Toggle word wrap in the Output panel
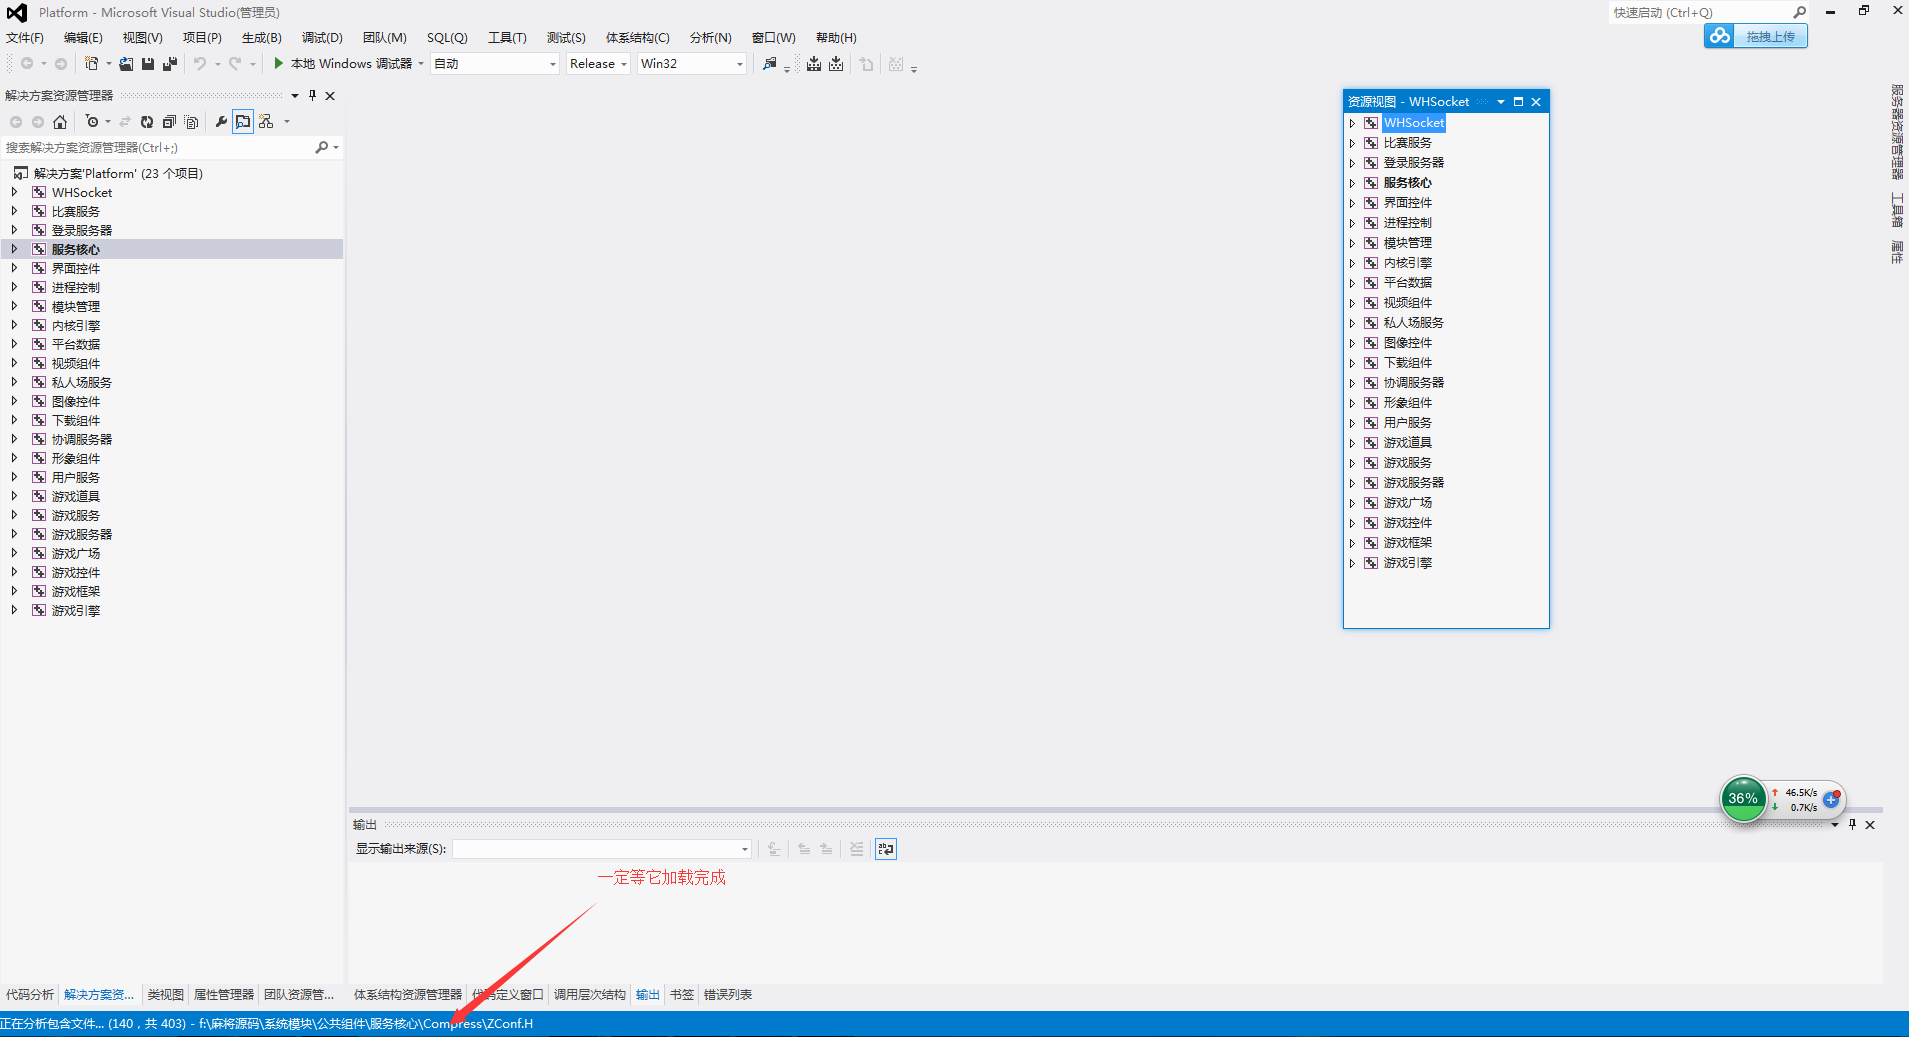The image size is (1909, 1037). (886, 849)
